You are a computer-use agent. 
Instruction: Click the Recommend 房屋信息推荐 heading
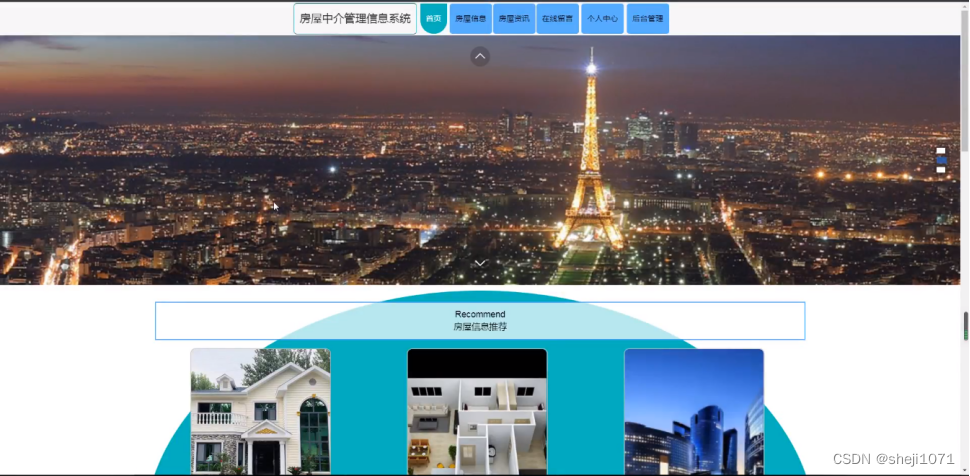(x=480, y=321)
